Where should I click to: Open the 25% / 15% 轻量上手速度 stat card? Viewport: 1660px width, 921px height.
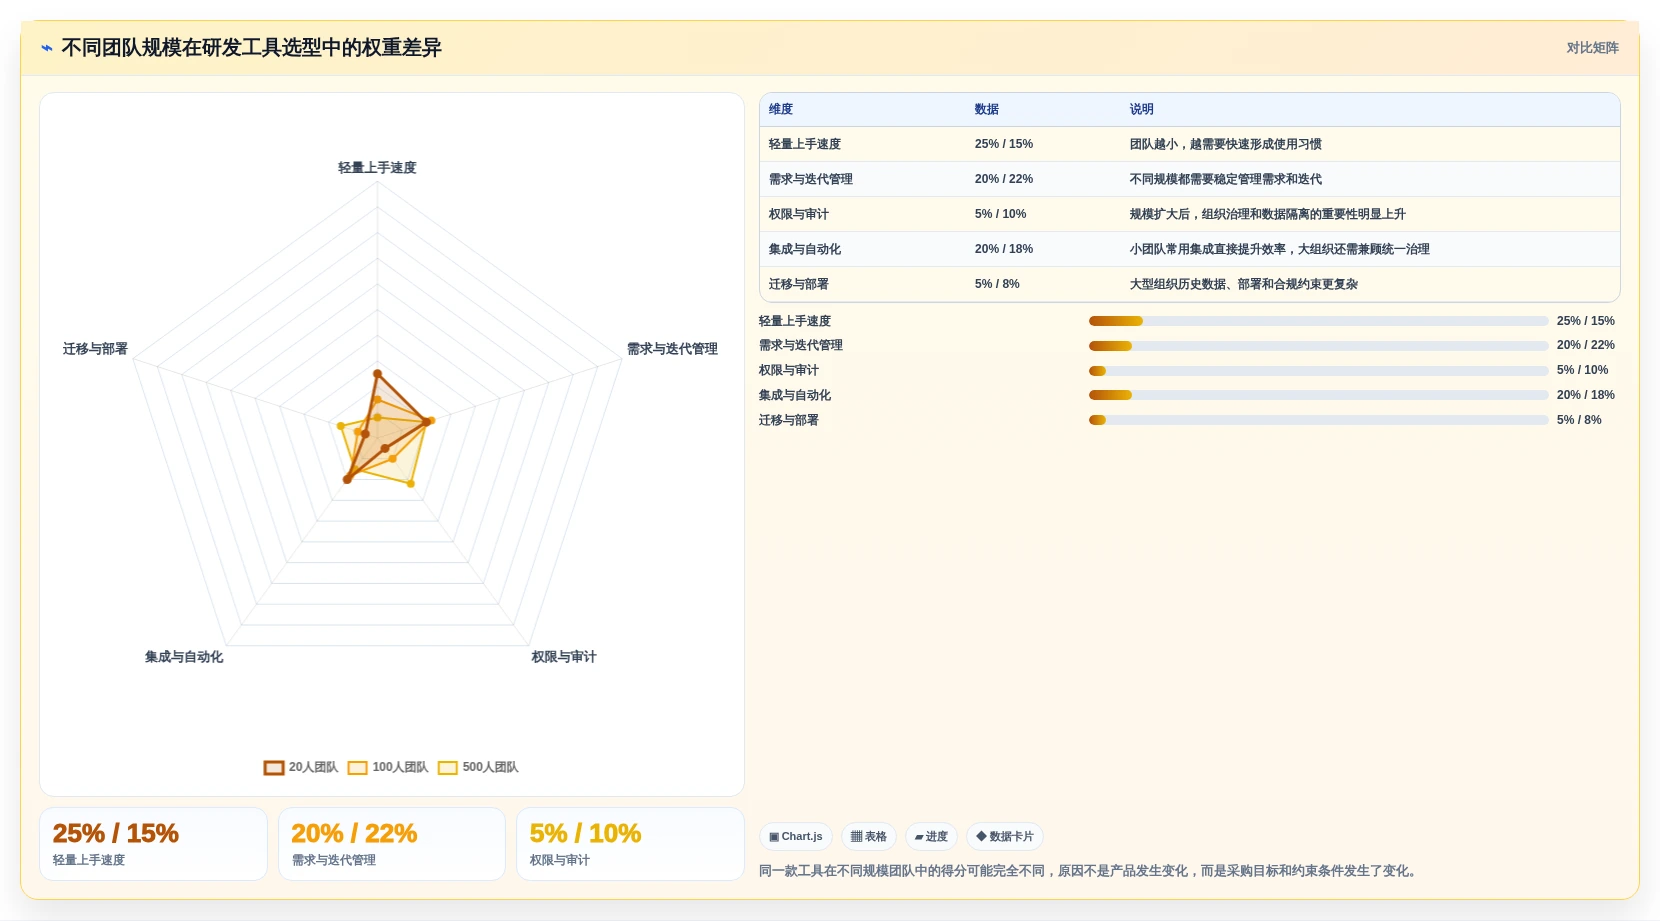[x=153, y=844]
